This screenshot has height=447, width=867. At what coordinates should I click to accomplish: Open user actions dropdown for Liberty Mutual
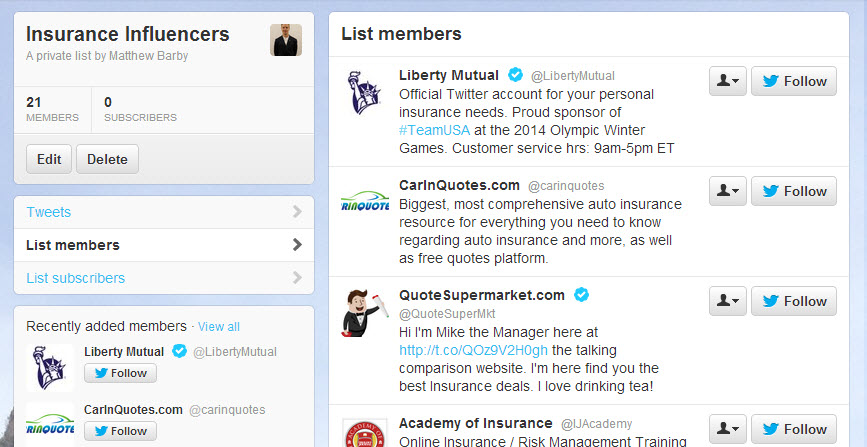(727, 81)
